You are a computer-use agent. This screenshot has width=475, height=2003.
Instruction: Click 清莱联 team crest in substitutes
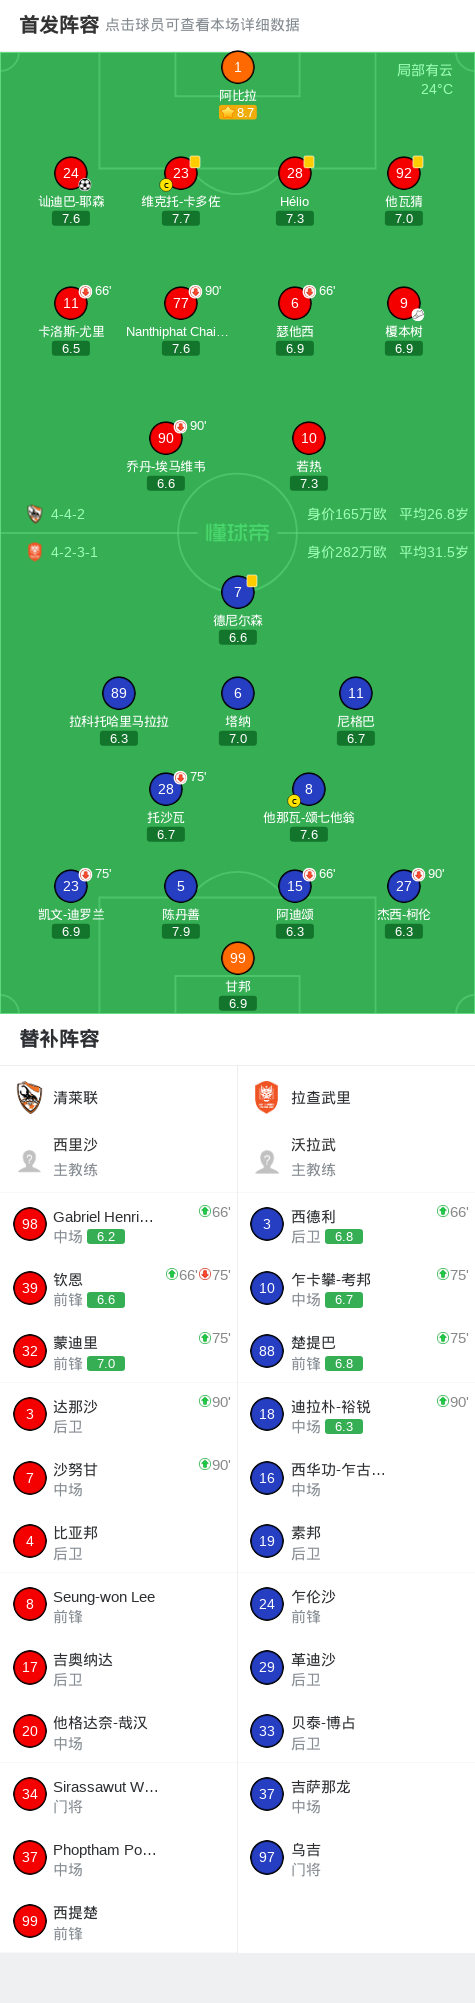coord(30,1097)
